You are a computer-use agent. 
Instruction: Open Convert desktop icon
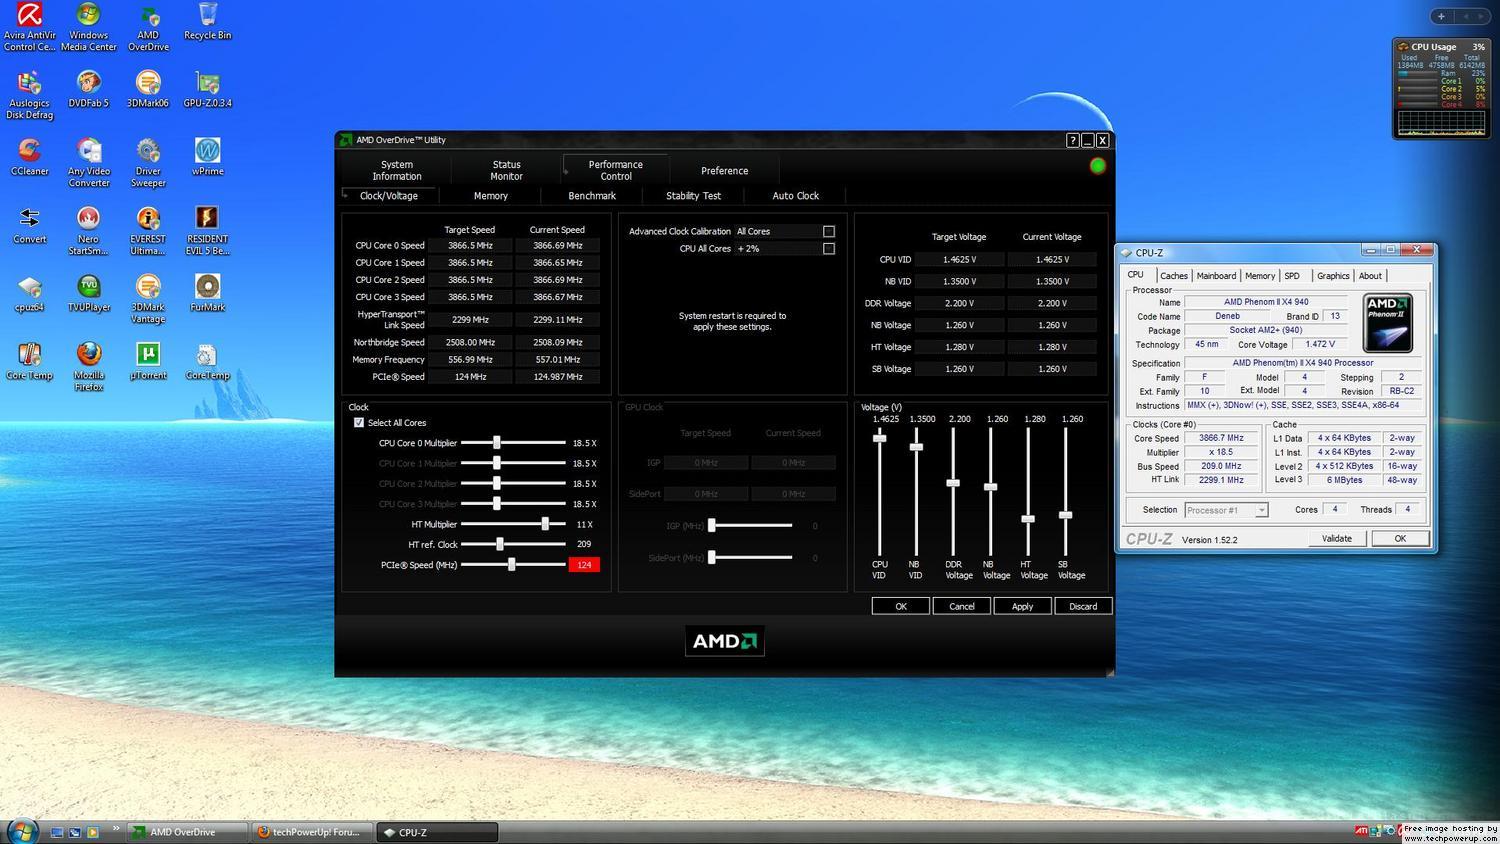(x=29, y=226)
